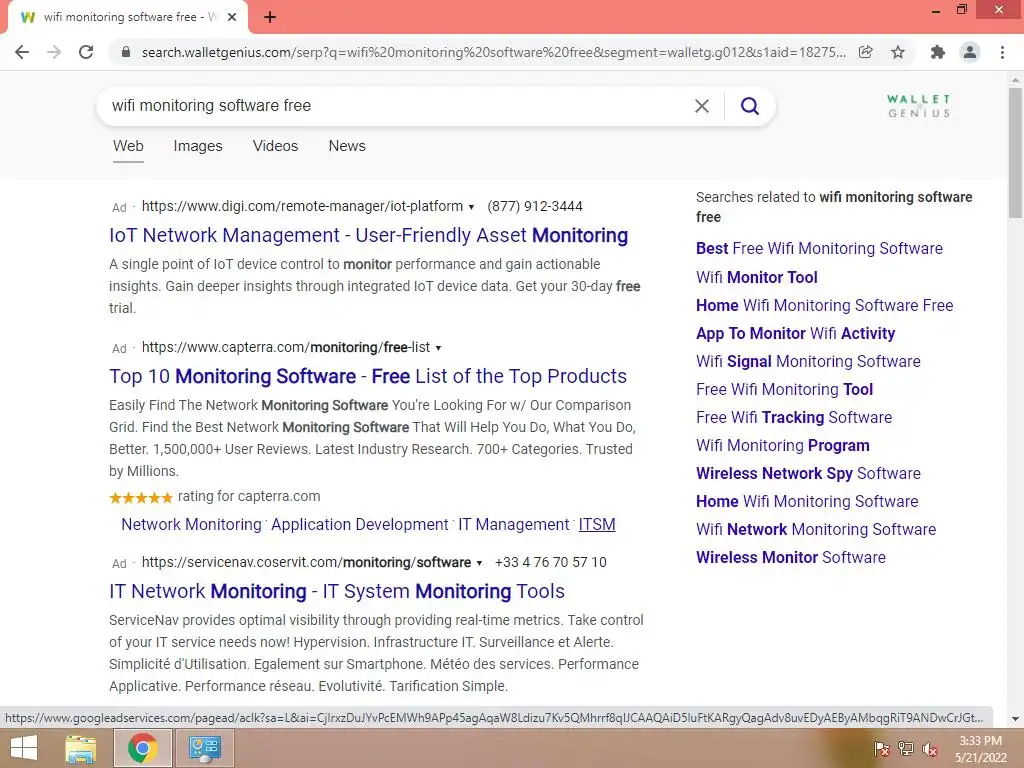The width and height of the screenshot is (1024, 768).
Task: Focus the browser address bar
Action: point(493,52)
